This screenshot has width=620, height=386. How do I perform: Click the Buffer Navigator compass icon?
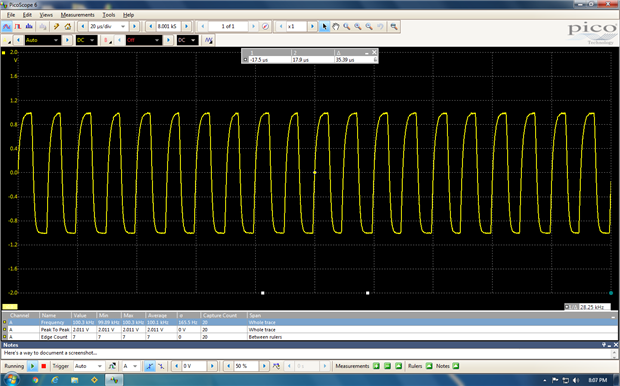(x=265, y=26)
